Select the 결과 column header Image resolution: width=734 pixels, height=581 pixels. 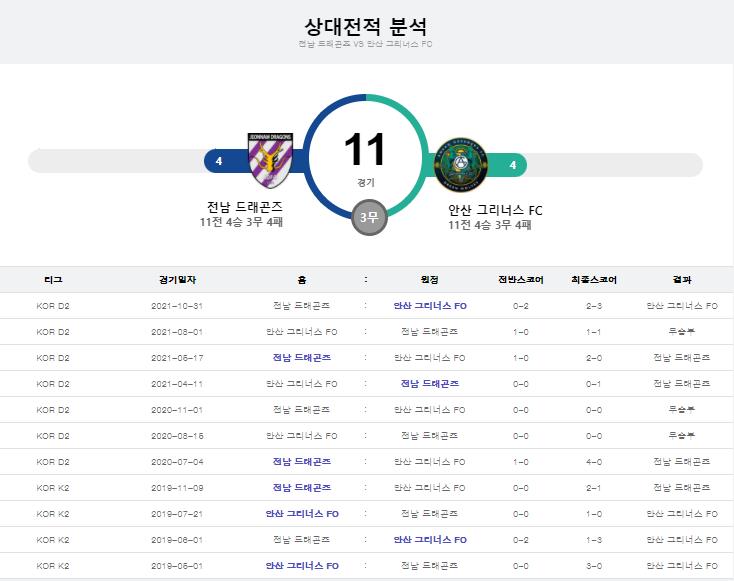pos(682,280)
